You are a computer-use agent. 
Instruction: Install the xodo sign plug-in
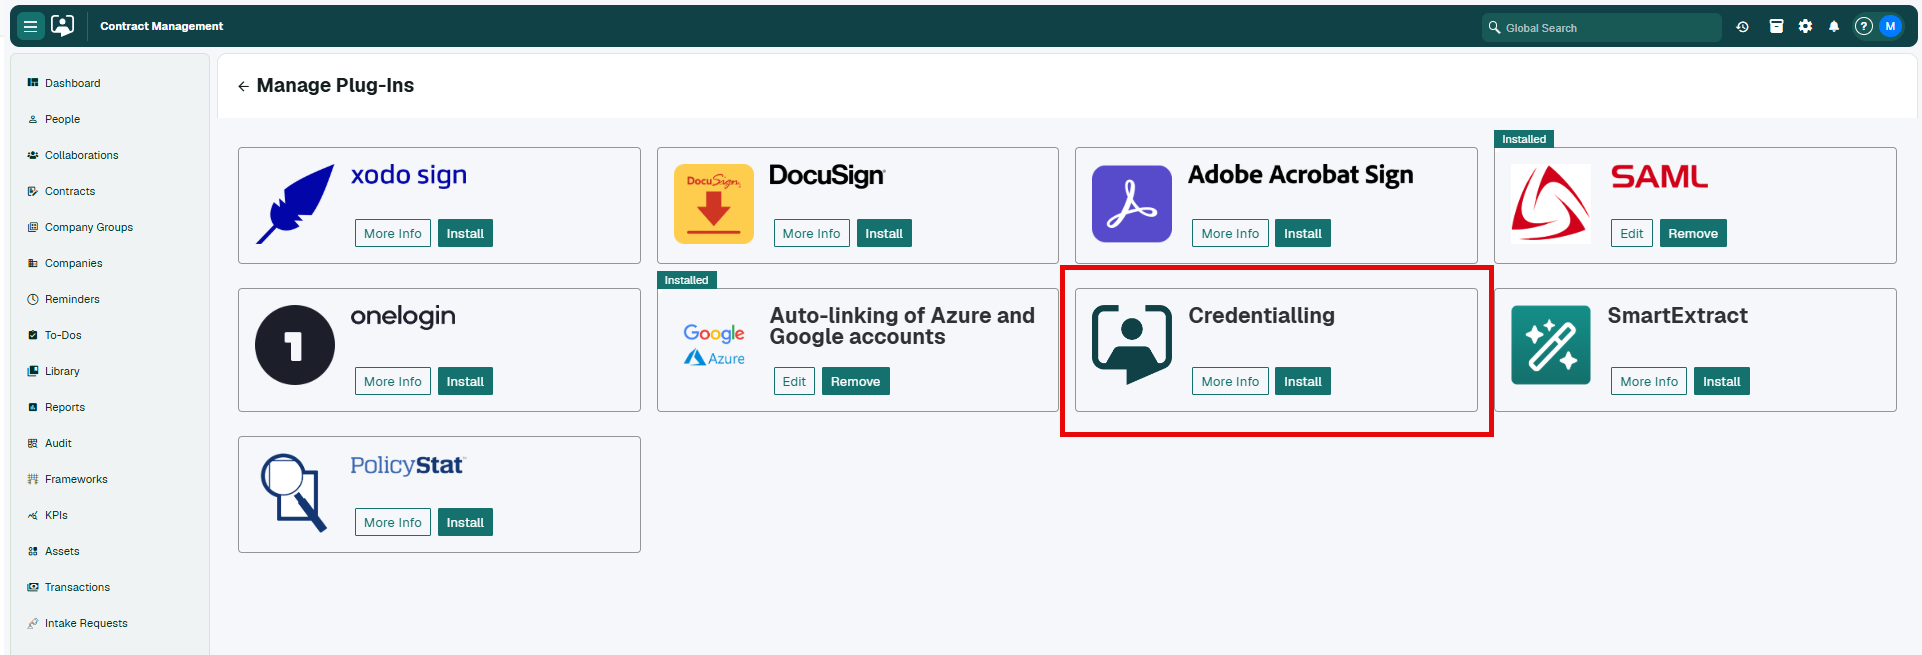[465, 233]
